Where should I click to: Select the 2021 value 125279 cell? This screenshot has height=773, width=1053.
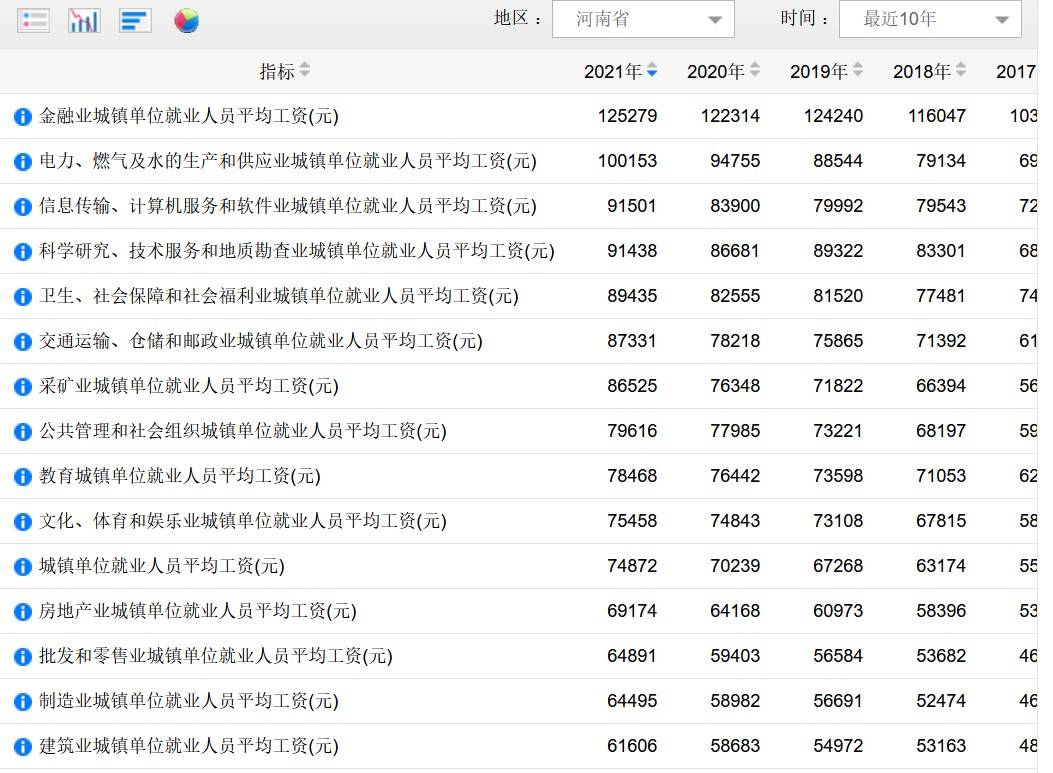click(627, 116)
